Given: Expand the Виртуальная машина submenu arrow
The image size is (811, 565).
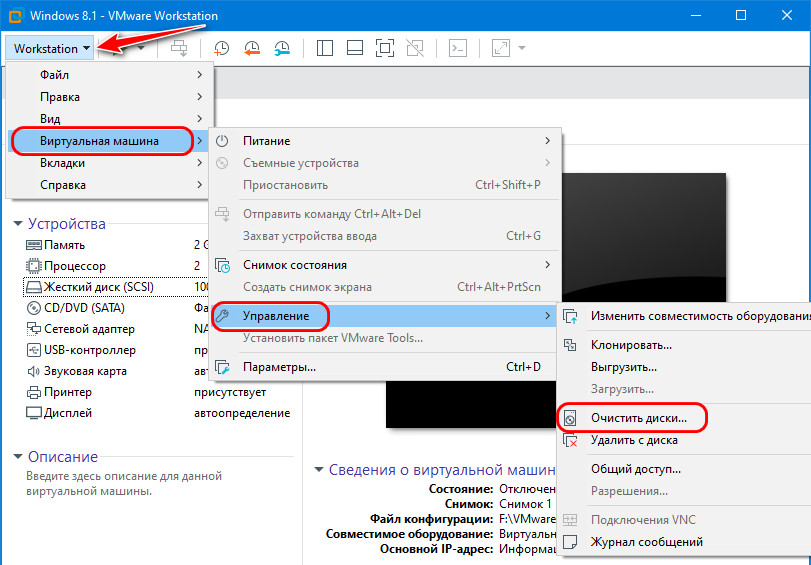Looking at the screenshot, I should click(x=200, y=141).
